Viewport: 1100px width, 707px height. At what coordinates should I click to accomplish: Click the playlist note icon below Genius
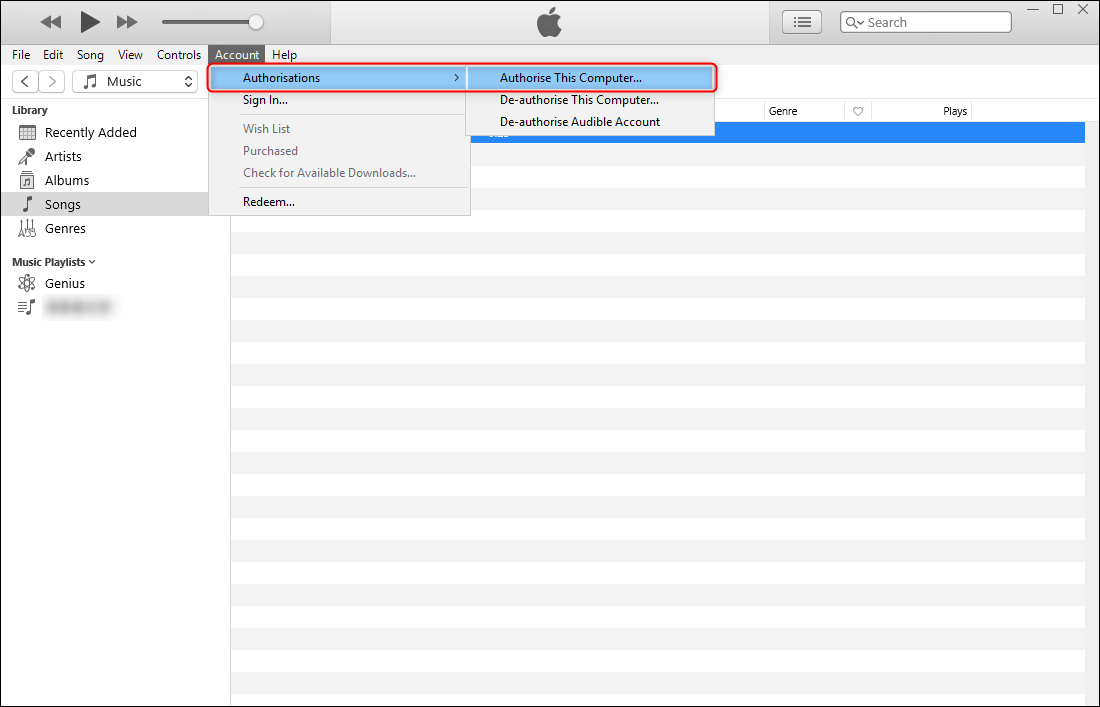pyautogui.click(x=27, y=307)
